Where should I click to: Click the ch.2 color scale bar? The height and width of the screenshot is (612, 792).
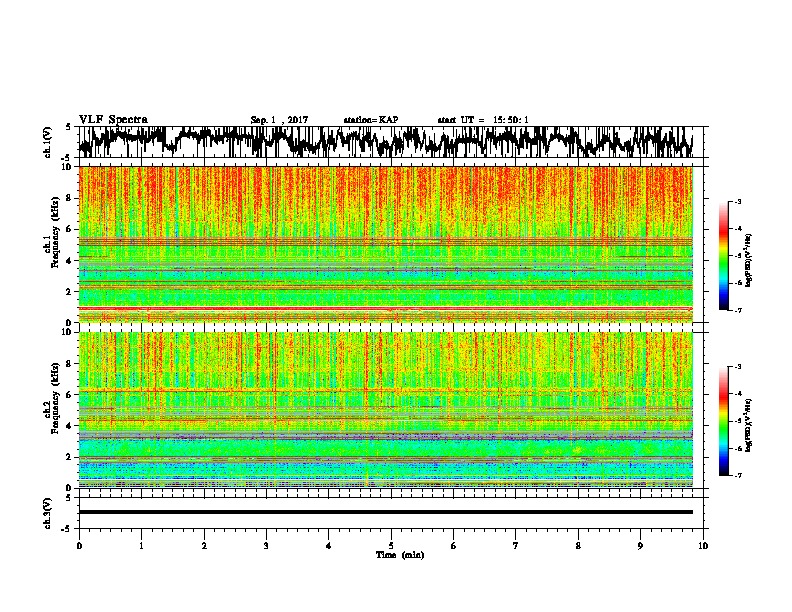click(723, 421)
